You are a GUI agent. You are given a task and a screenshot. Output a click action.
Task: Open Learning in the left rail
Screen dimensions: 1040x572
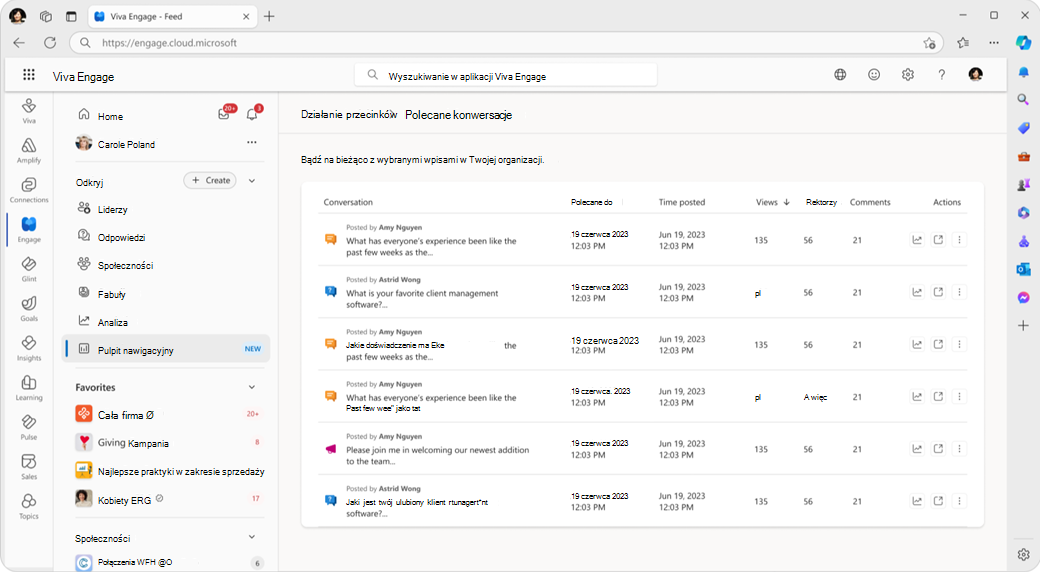(x=29, y=388)
